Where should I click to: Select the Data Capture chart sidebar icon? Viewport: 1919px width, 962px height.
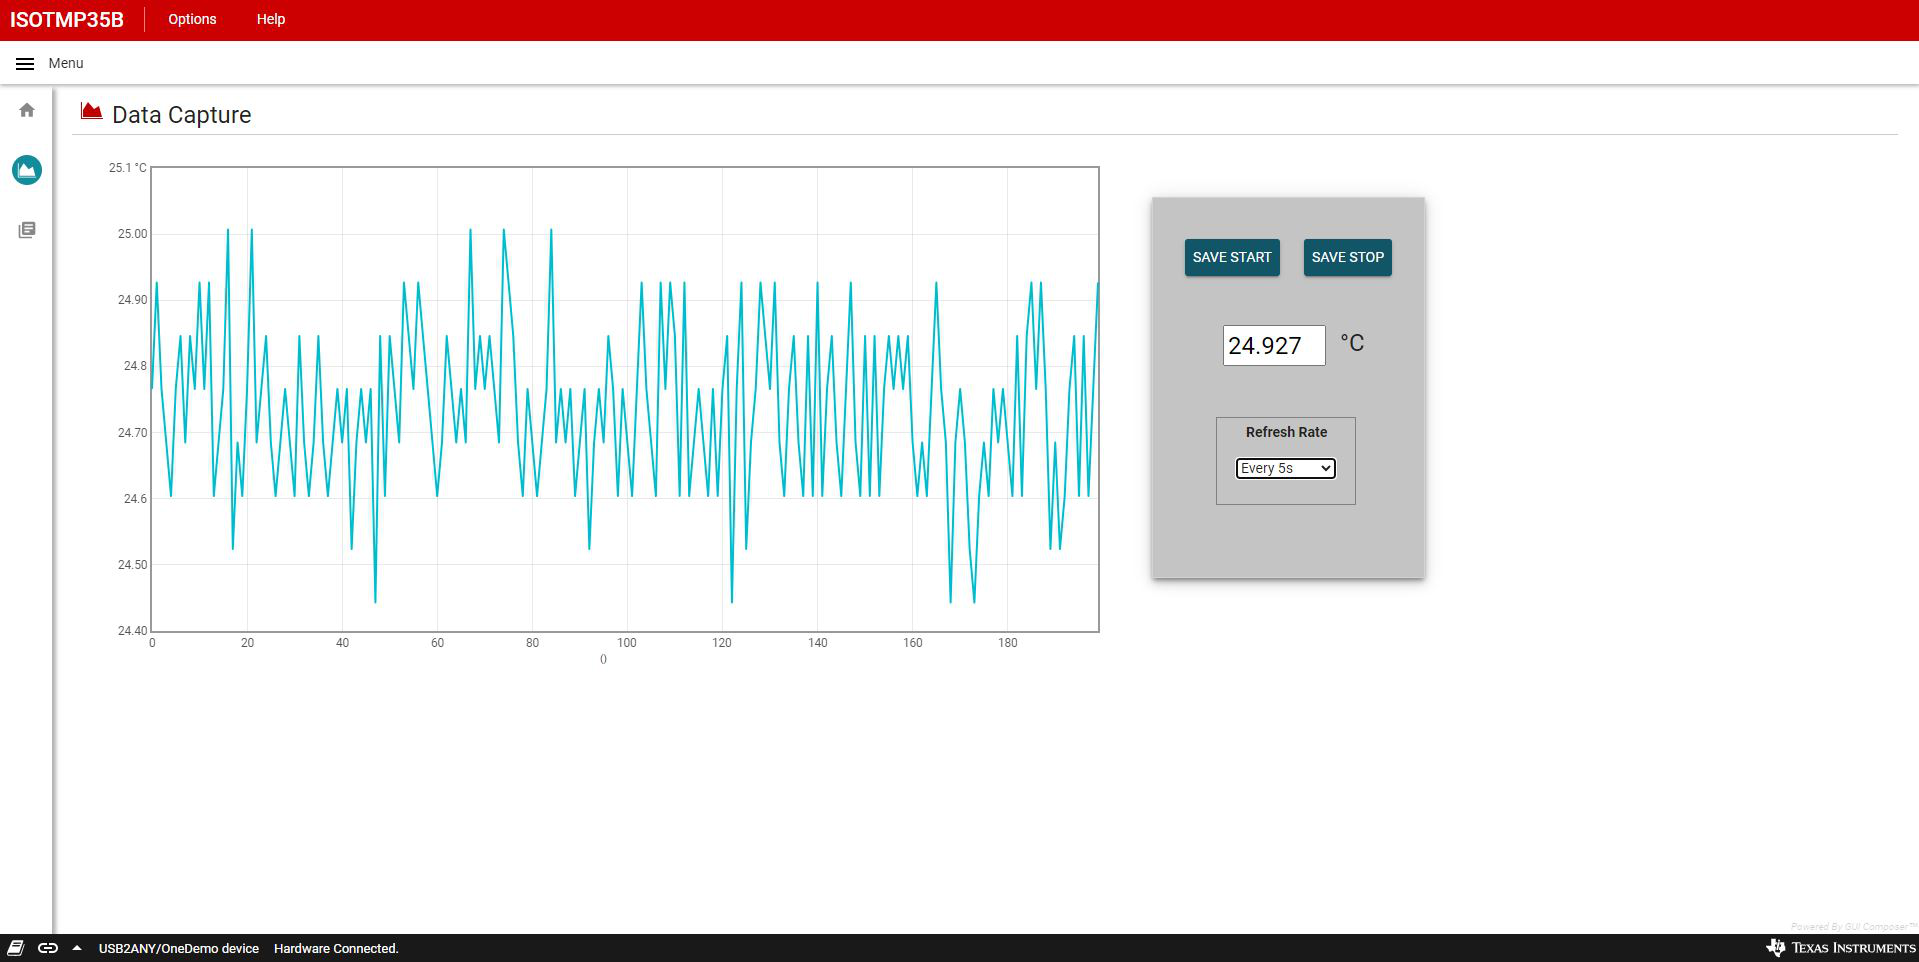pyautogui.click(x=27, y=170)
